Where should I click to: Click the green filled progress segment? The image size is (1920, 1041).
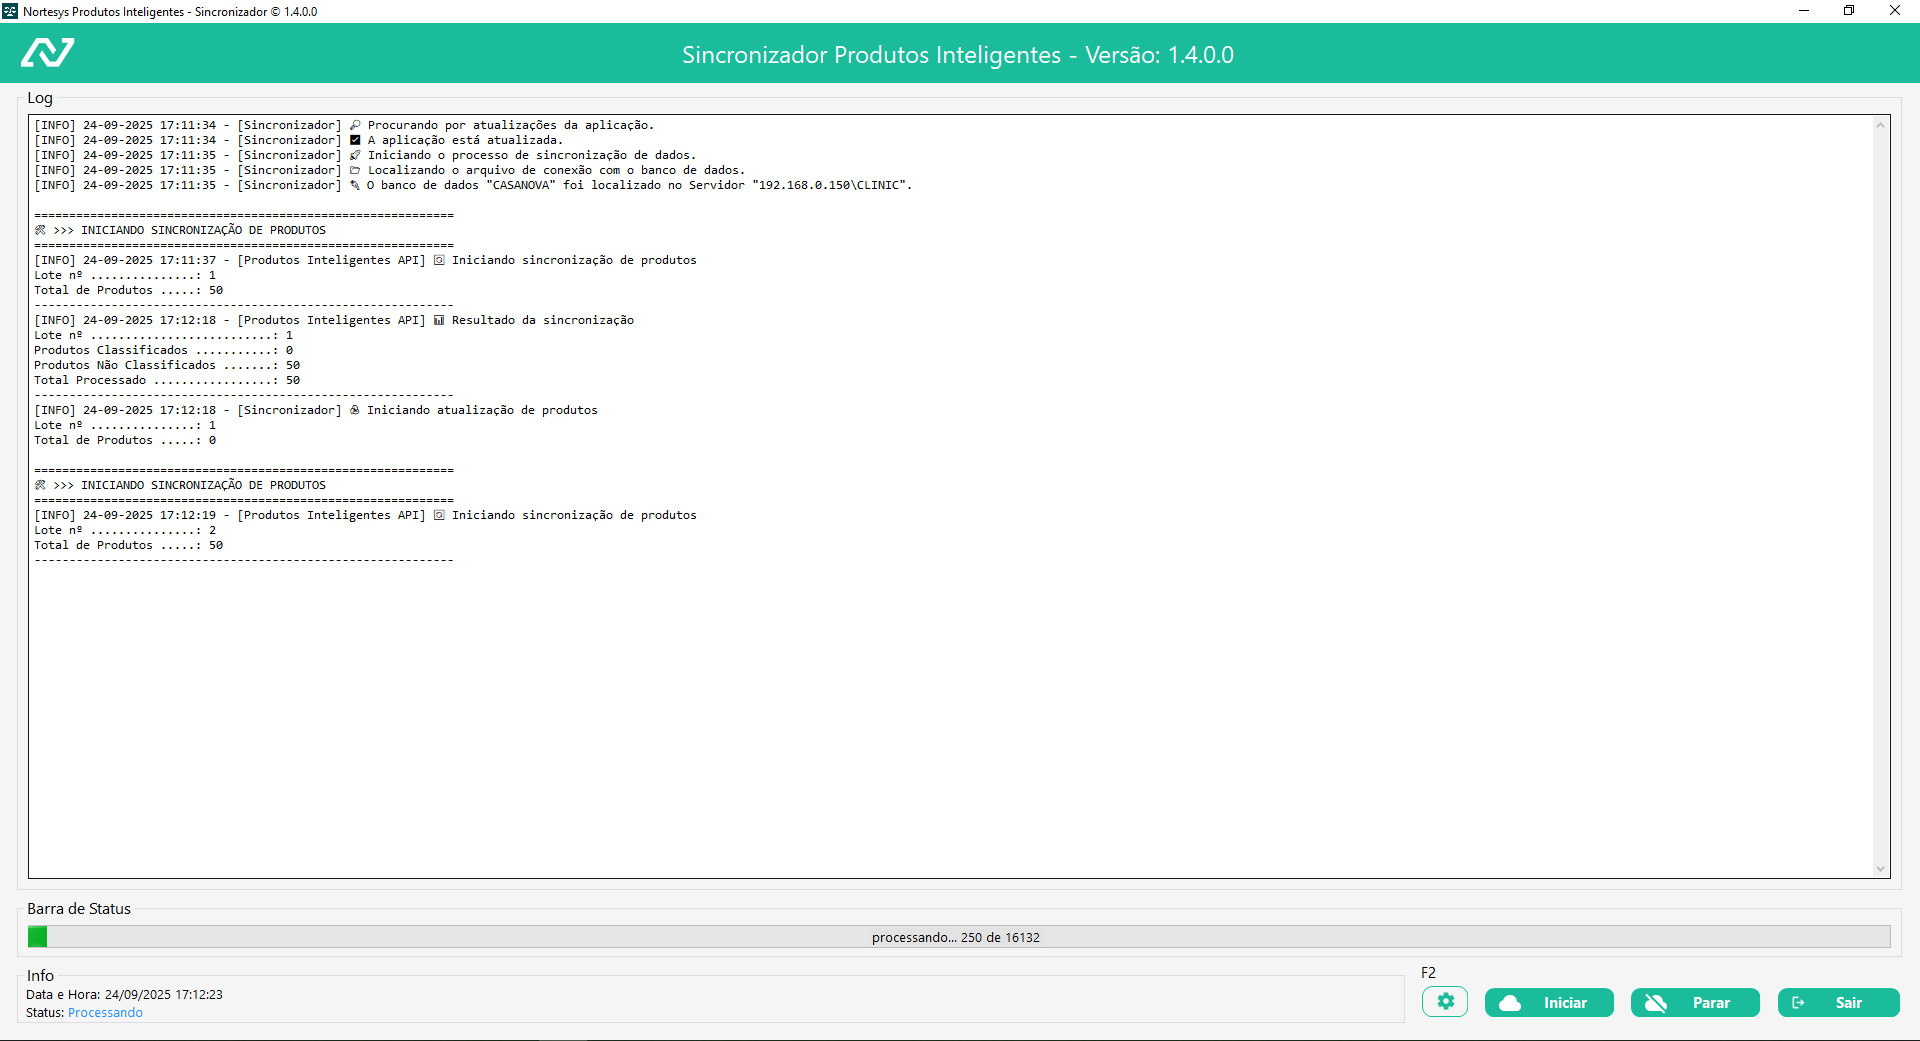(x=38, y=937)
